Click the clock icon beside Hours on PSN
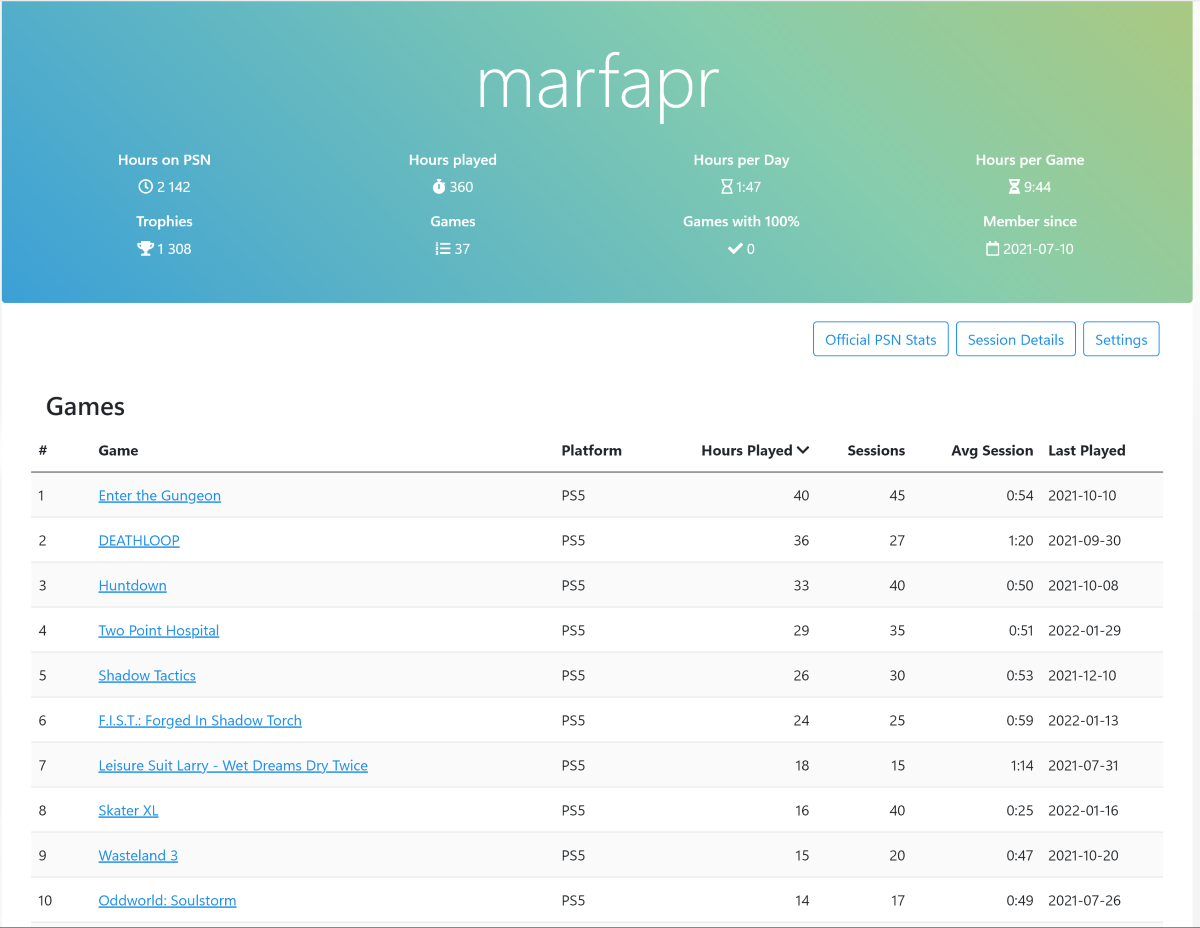Viewport: 1200px width, 928px height. [x=145, y=187]
